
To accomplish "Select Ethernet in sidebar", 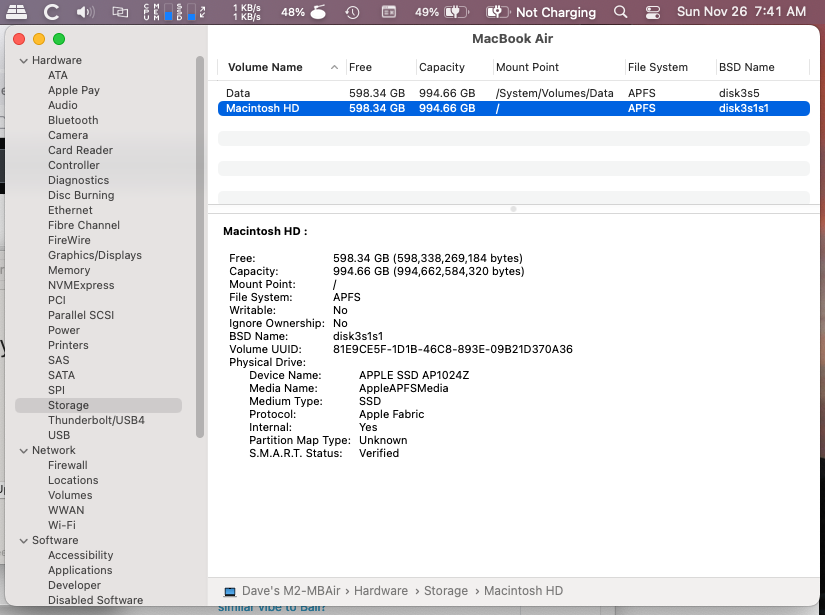I will point(70,210).
